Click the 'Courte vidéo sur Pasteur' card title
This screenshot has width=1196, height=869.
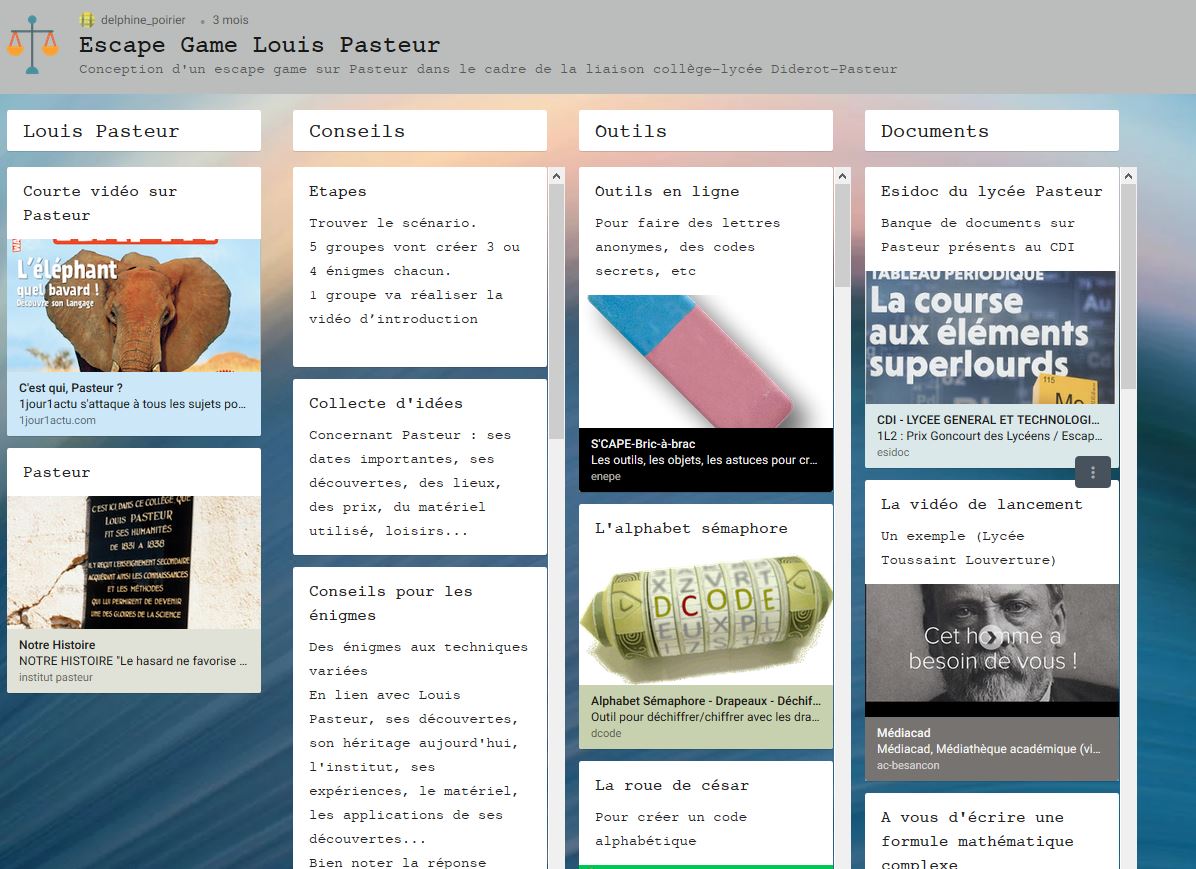100,203
